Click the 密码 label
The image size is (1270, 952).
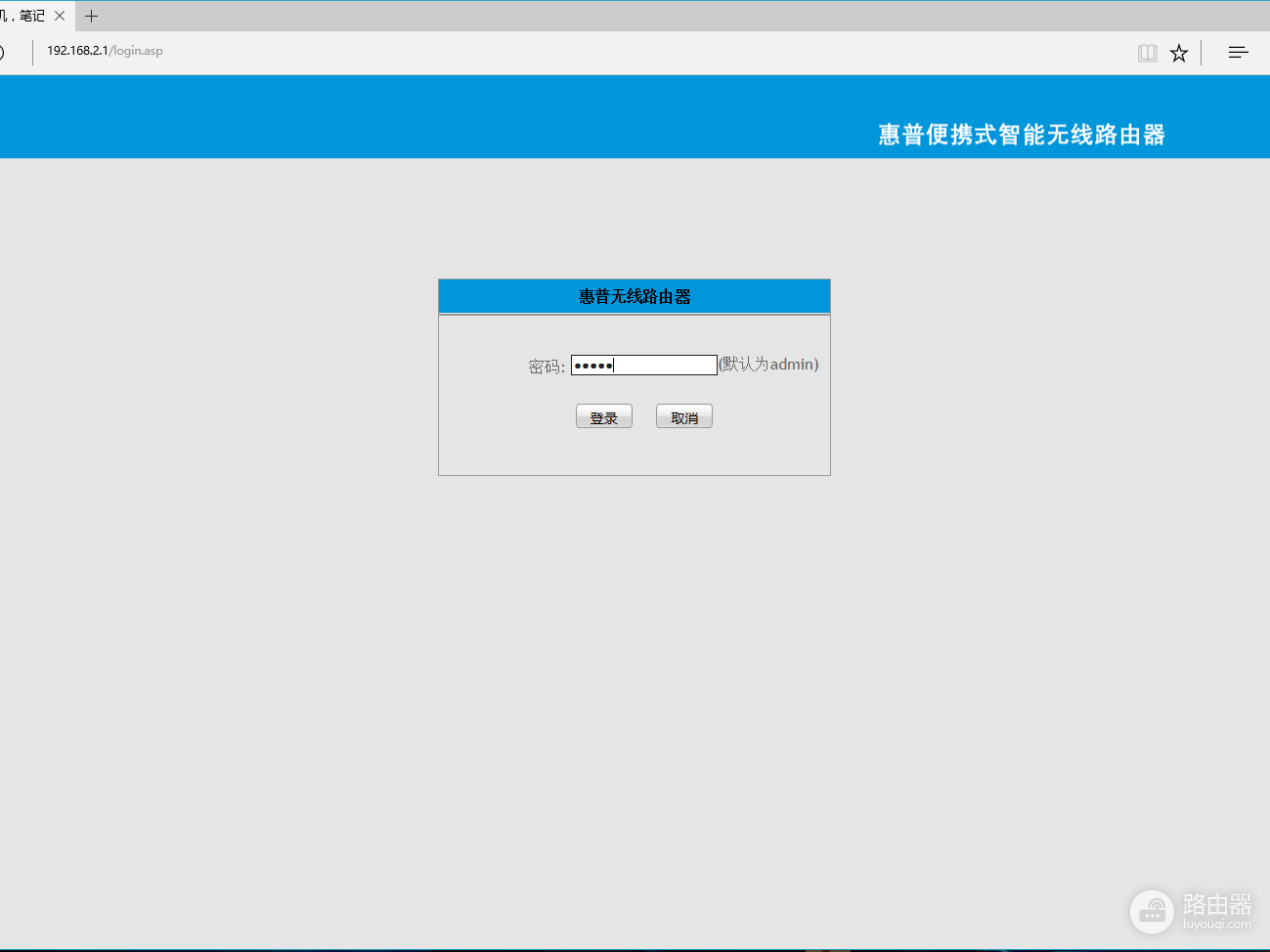[547, 367]
